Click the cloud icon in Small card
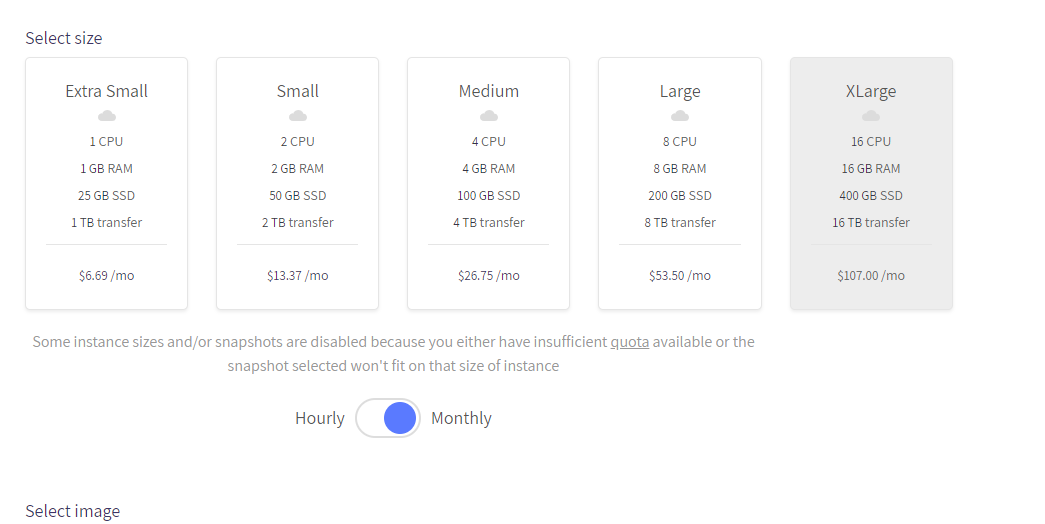This screenshot has height=524, width=1045. click(x=297, y=116)
